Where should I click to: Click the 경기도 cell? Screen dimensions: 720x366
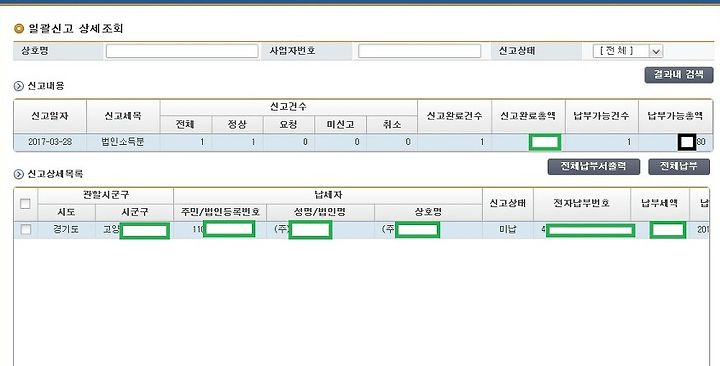[x=66, y=230]
